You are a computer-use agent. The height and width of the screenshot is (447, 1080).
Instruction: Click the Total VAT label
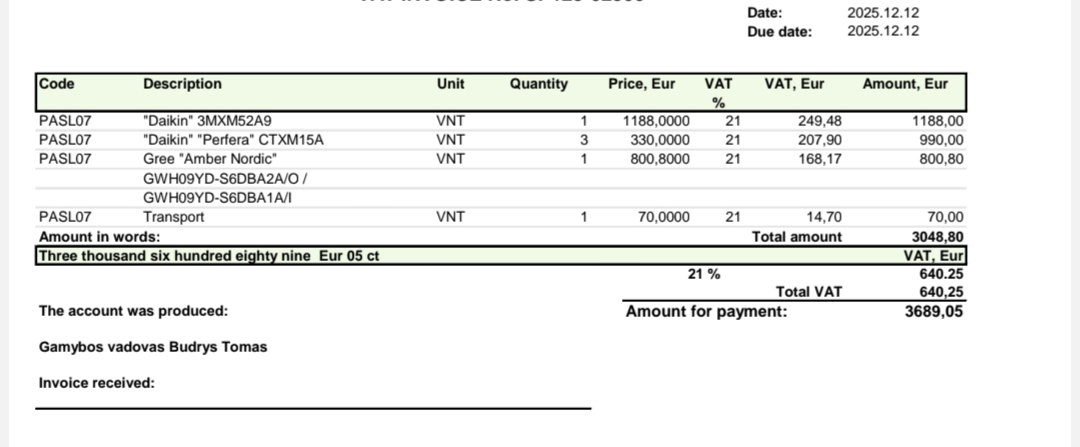click(x=809, y=292)
